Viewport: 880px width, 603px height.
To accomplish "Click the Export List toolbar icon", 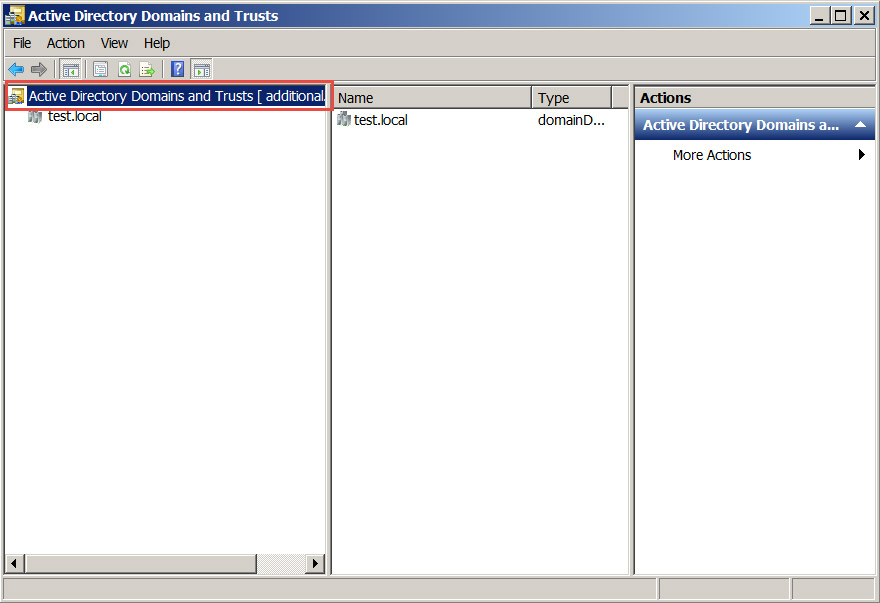I will 147,69.
